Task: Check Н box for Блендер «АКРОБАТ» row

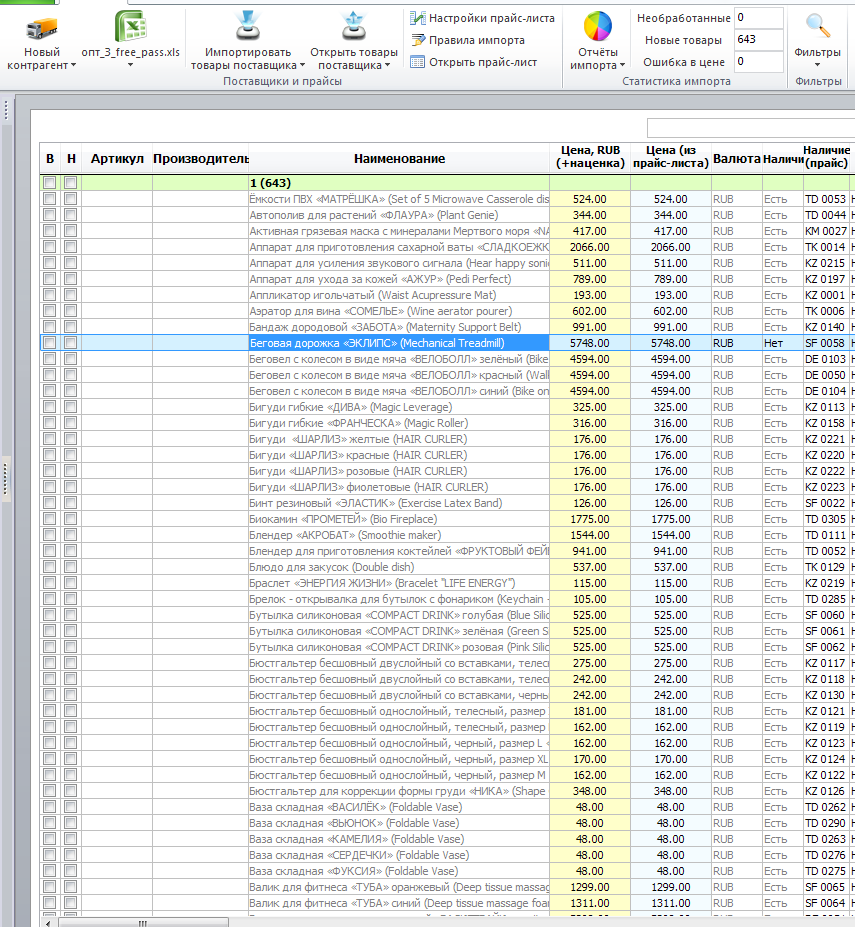Action: (x=71, y=535)
